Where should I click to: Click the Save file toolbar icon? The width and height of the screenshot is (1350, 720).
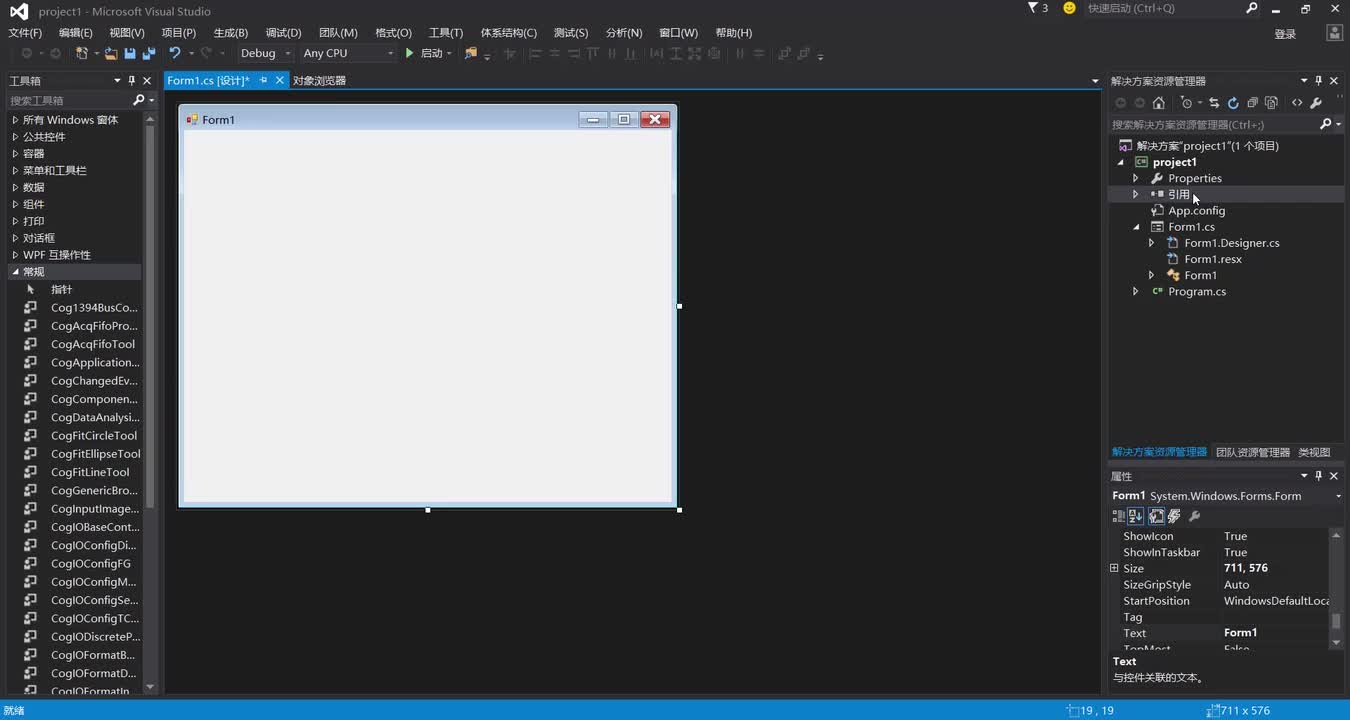[130, 53]
